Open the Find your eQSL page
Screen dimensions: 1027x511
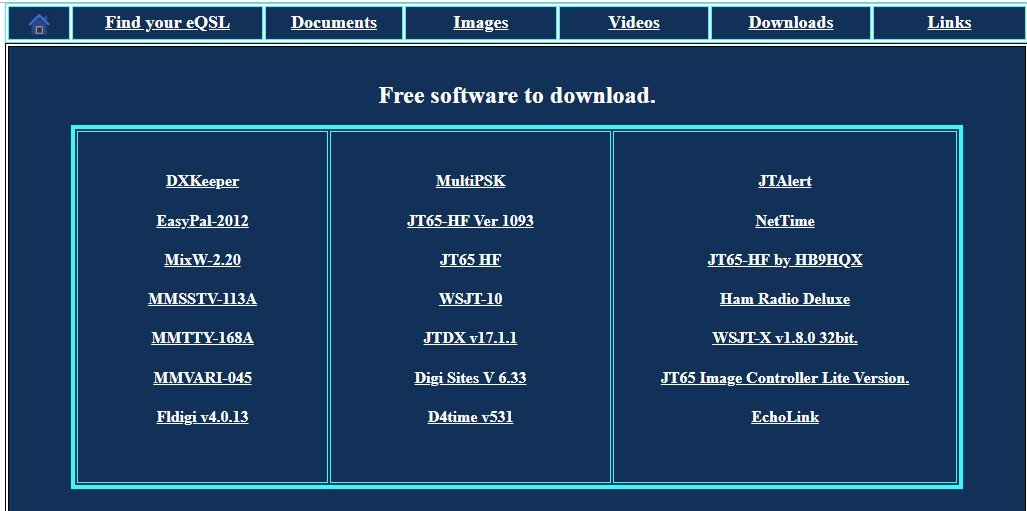pyautogui.click(x=167, y=23)
